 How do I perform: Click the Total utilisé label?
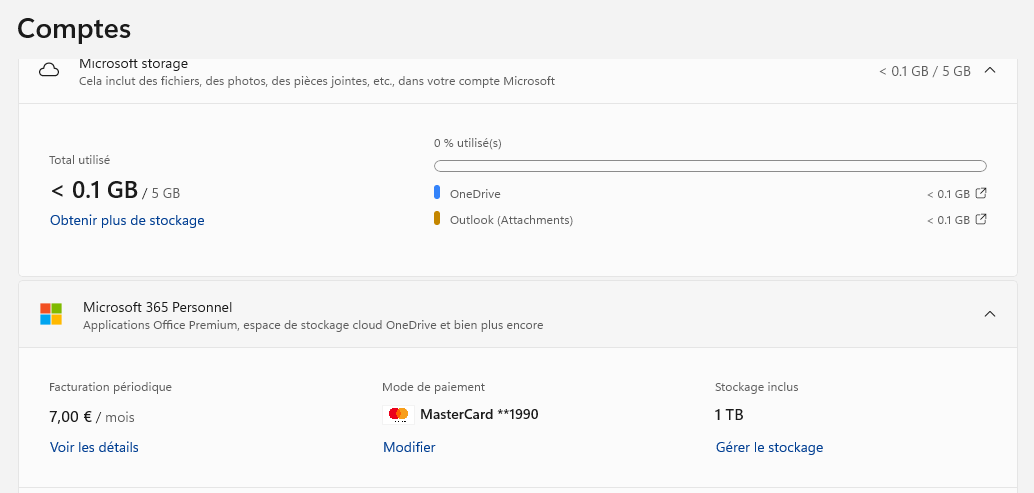pos(79,160)
